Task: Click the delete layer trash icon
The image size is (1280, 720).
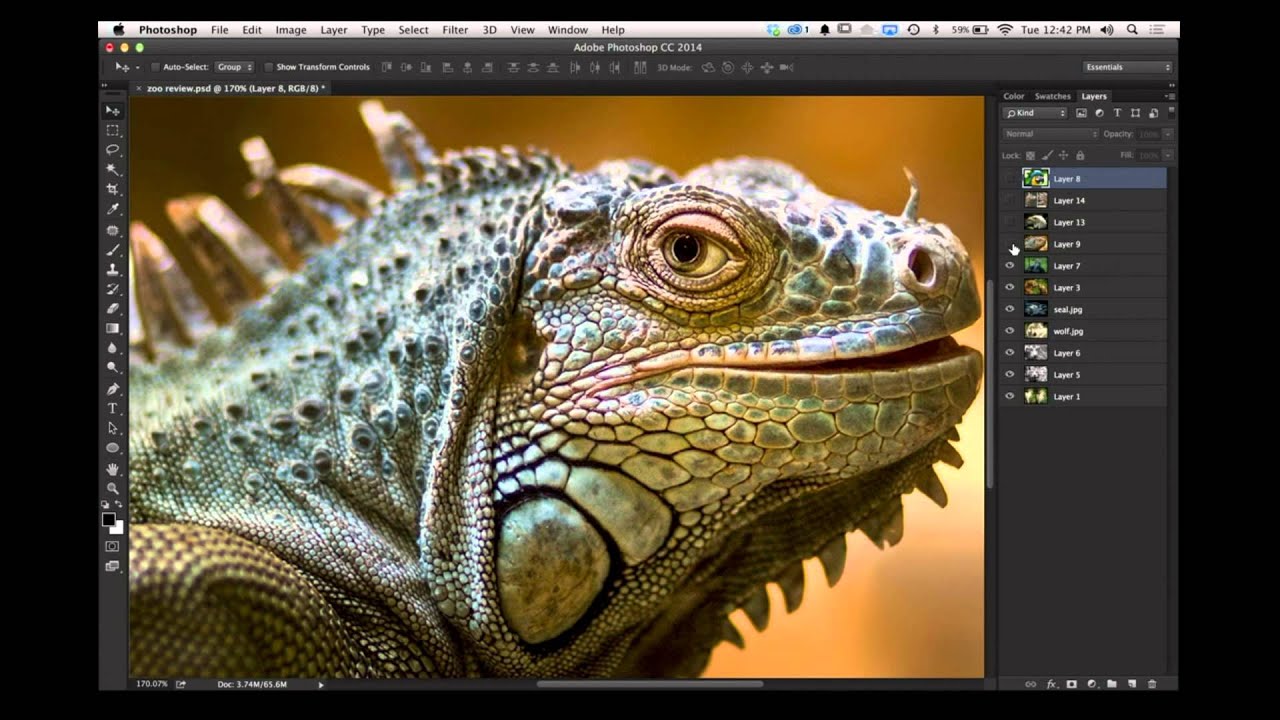Action: click(x=1152, y=684)
